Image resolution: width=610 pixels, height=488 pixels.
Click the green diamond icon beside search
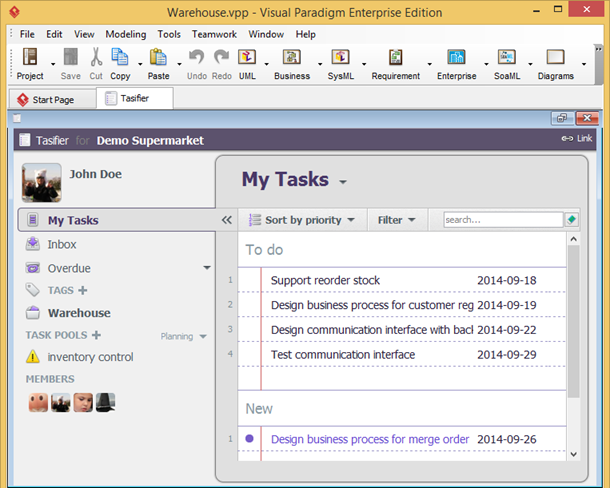(x=571, y=219)
